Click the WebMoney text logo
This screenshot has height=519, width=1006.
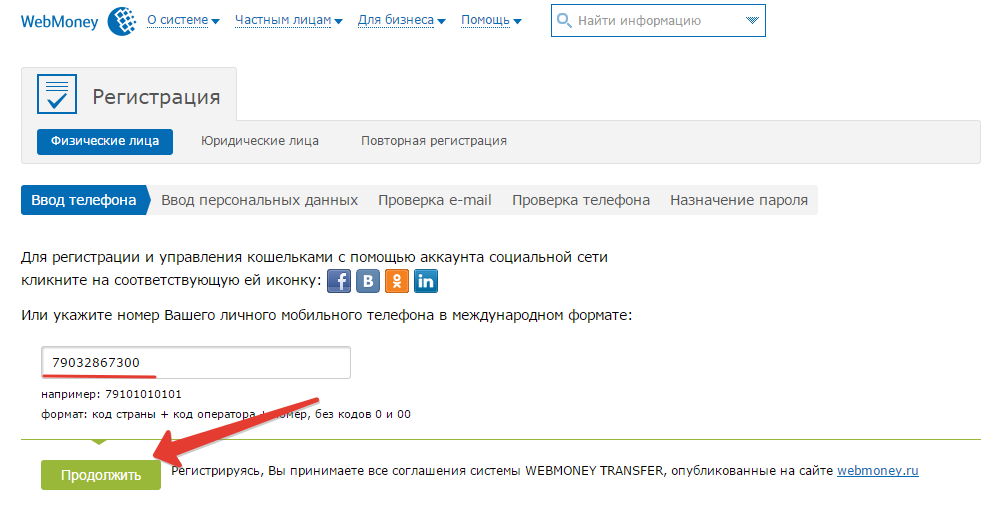(x=59, y=22)
